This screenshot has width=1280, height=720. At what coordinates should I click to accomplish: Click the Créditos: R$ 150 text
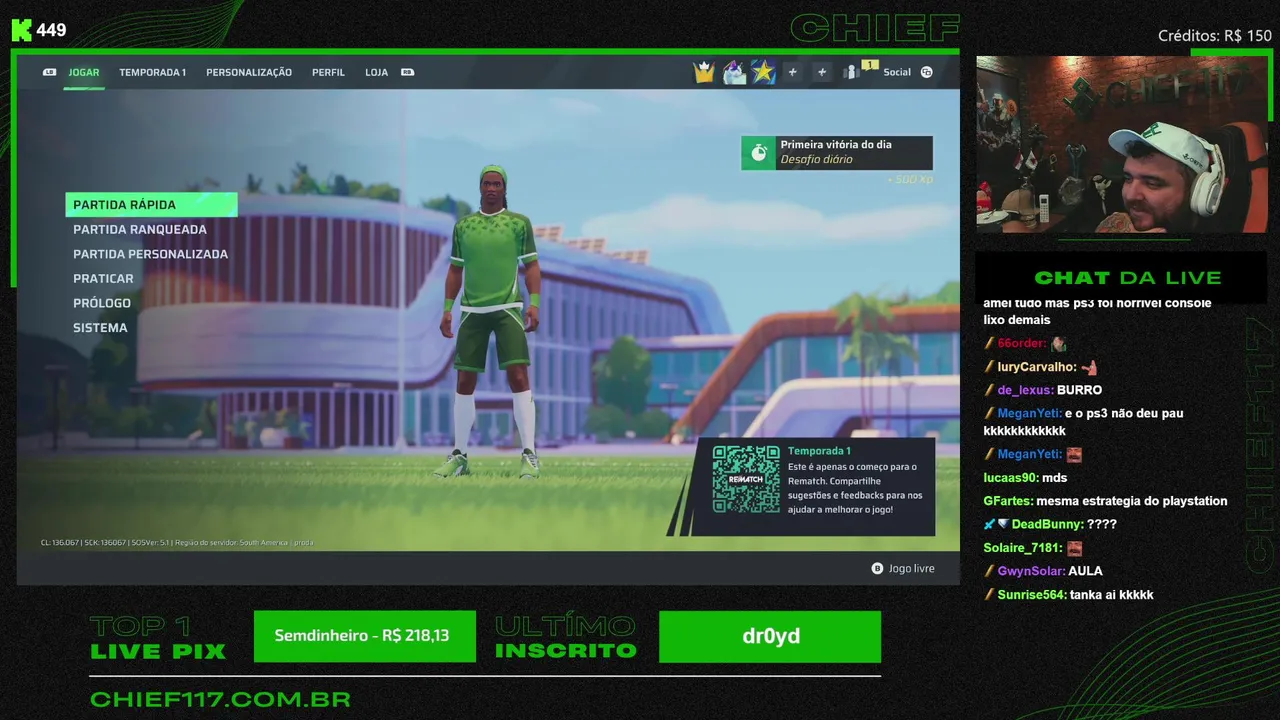pos(1215,36)
